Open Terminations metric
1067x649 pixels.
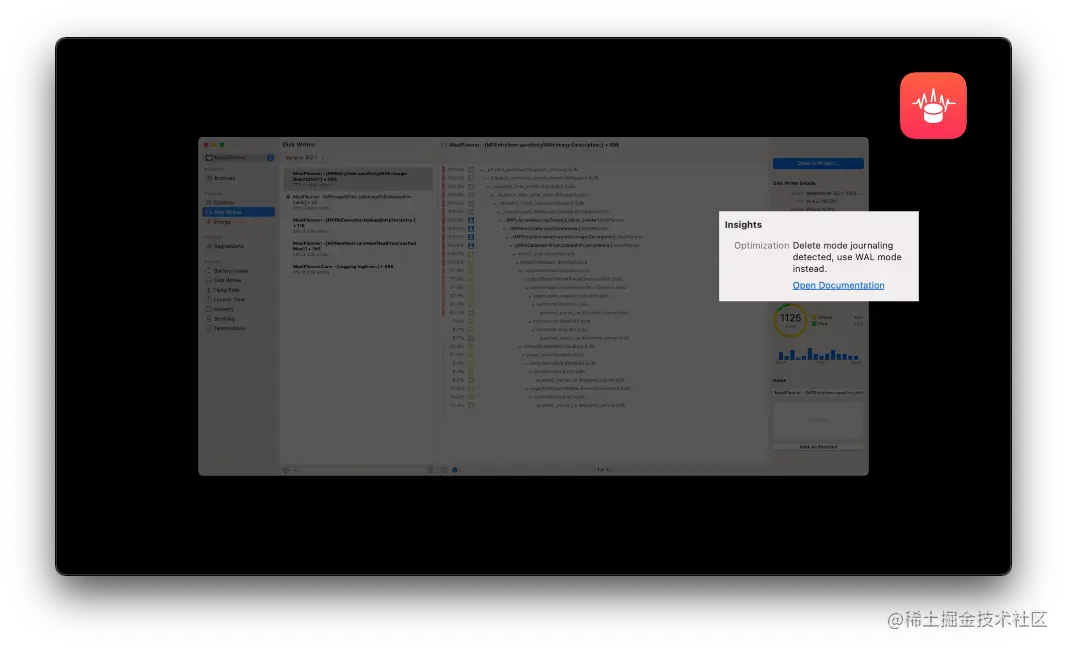(229, 328)
